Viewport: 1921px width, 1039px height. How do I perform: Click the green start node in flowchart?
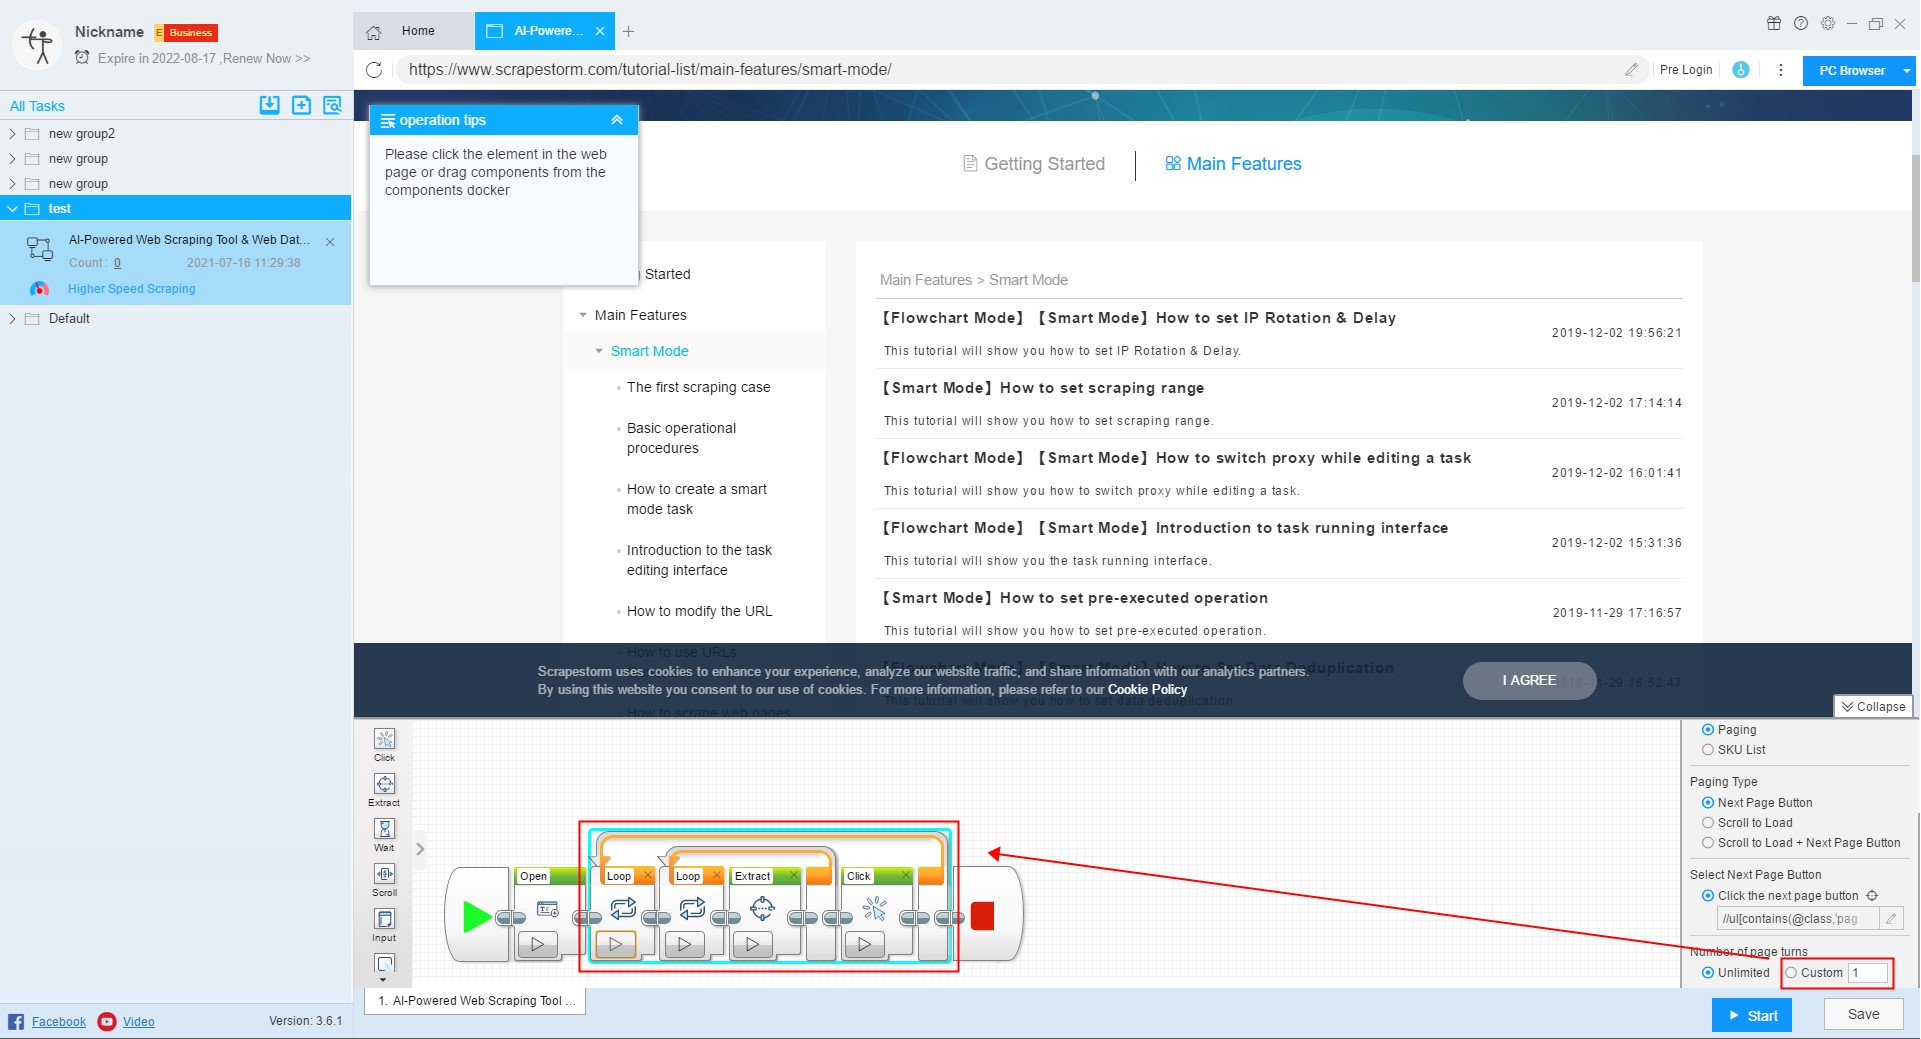tap(476, 916)
